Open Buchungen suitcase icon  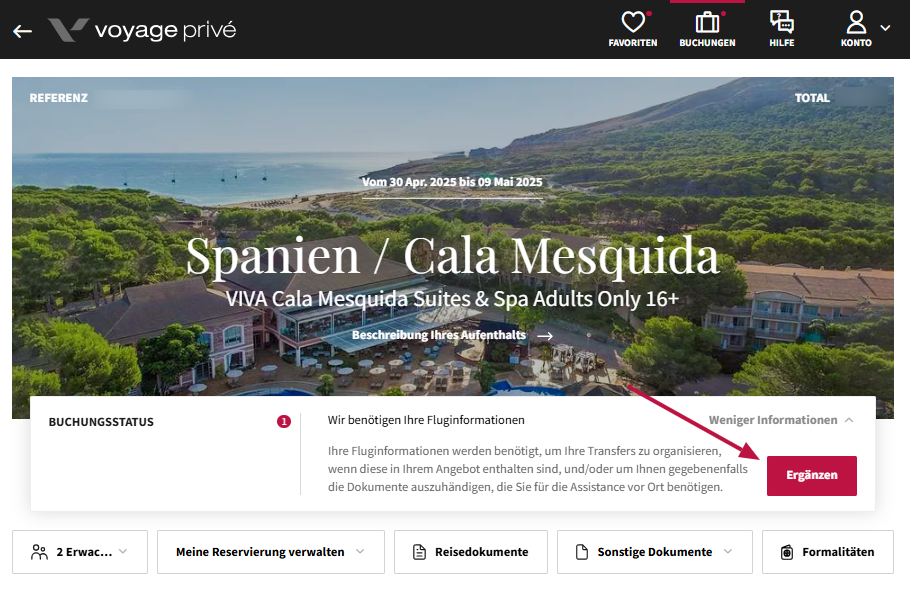click(707, 22)
